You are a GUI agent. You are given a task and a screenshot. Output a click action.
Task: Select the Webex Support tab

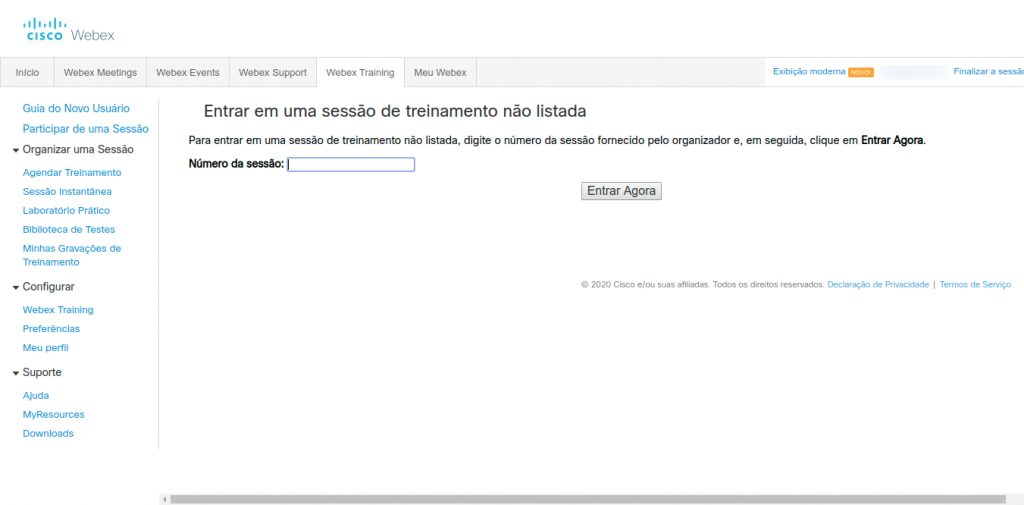coord(272,73)
